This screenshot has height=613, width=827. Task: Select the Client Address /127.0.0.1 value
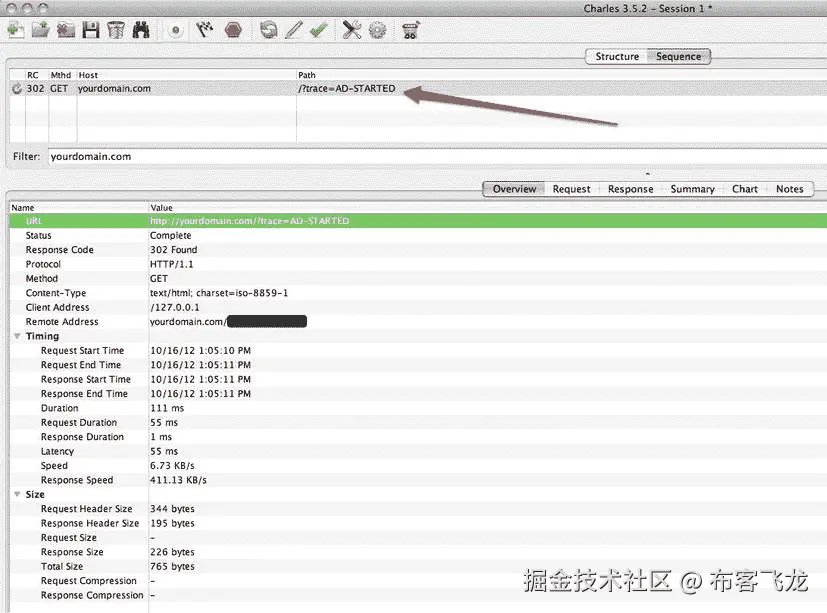[x=175, y=307]
